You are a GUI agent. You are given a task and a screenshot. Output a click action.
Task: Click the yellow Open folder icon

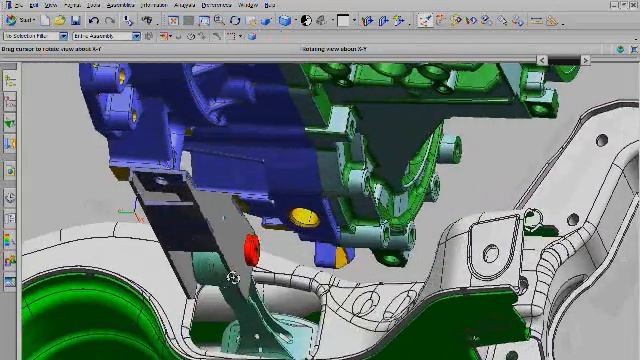60,20
